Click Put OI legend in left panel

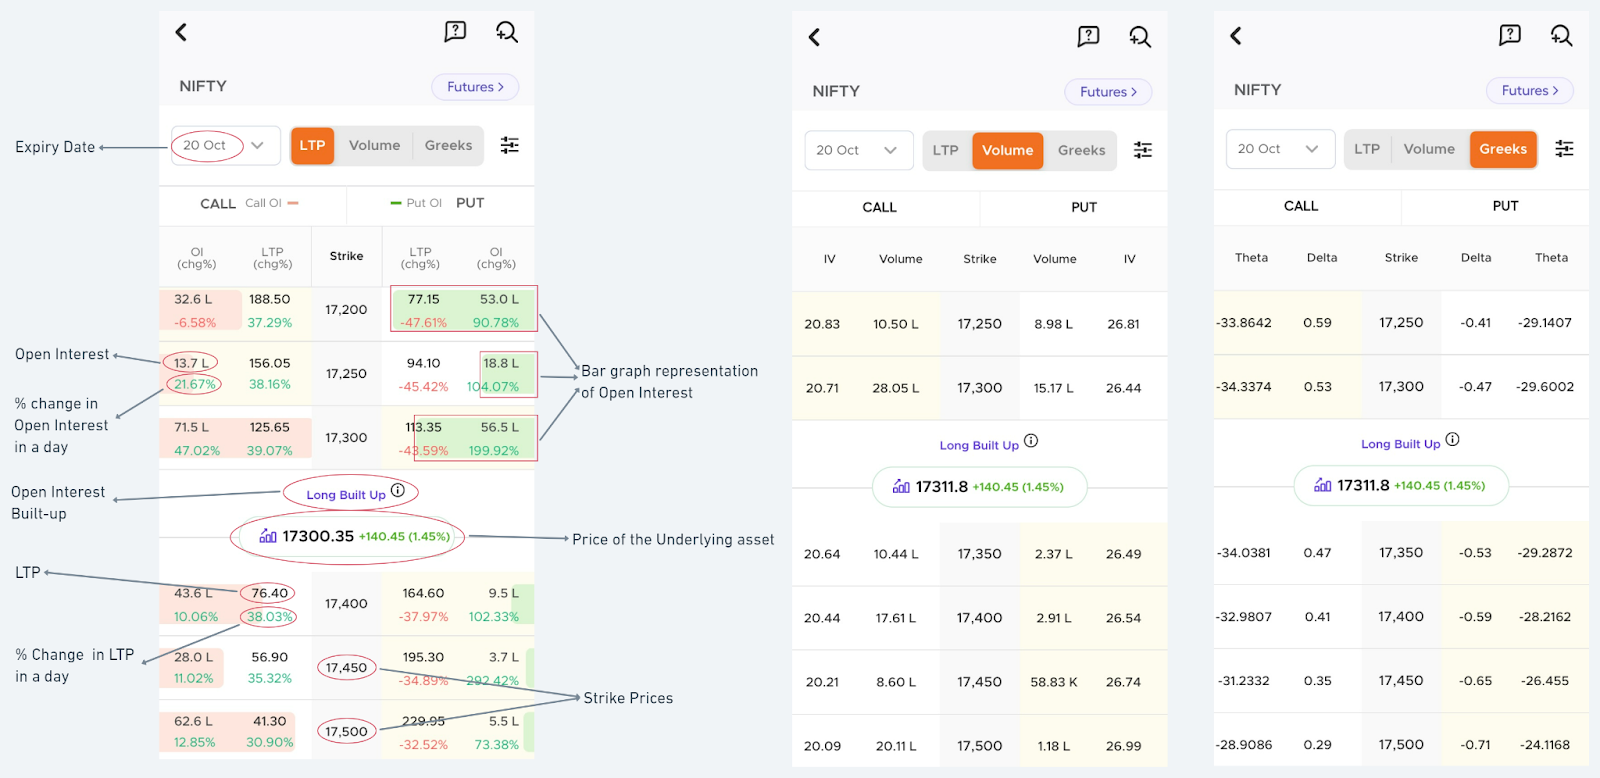[x=416, y=203]
